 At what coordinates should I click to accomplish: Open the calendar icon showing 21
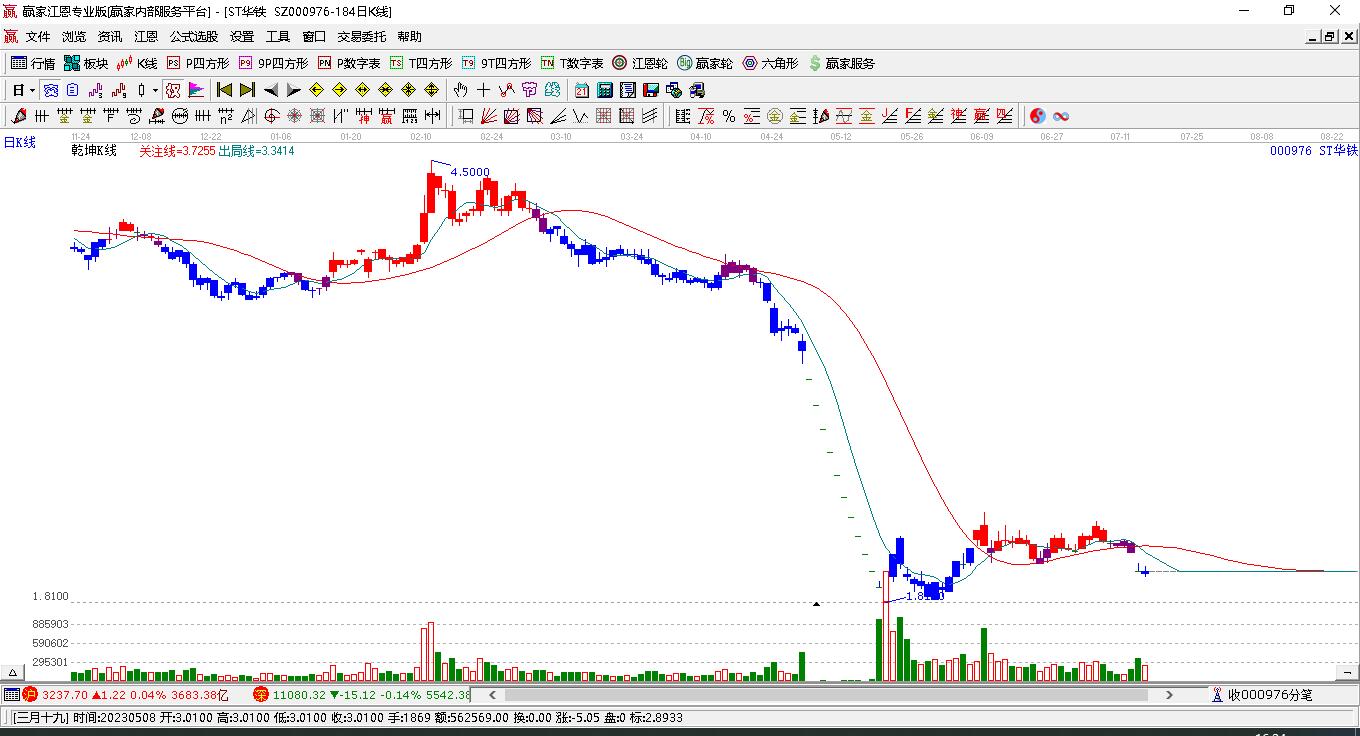tap(581, 90)
